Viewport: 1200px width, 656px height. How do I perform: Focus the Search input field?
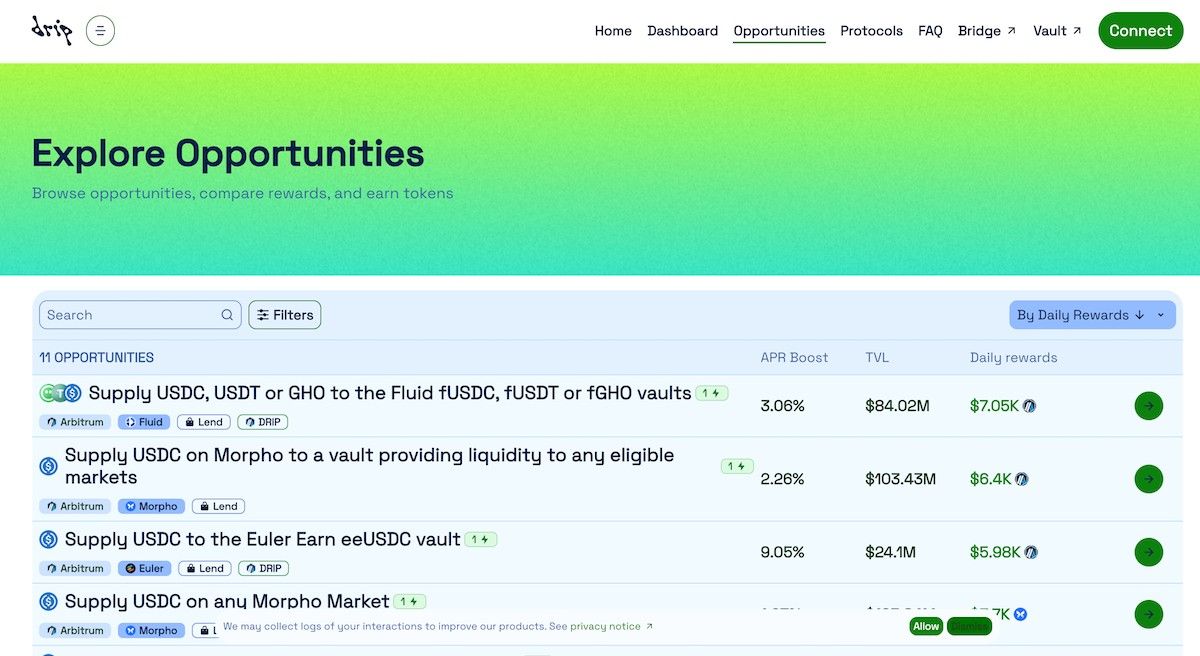130,315
